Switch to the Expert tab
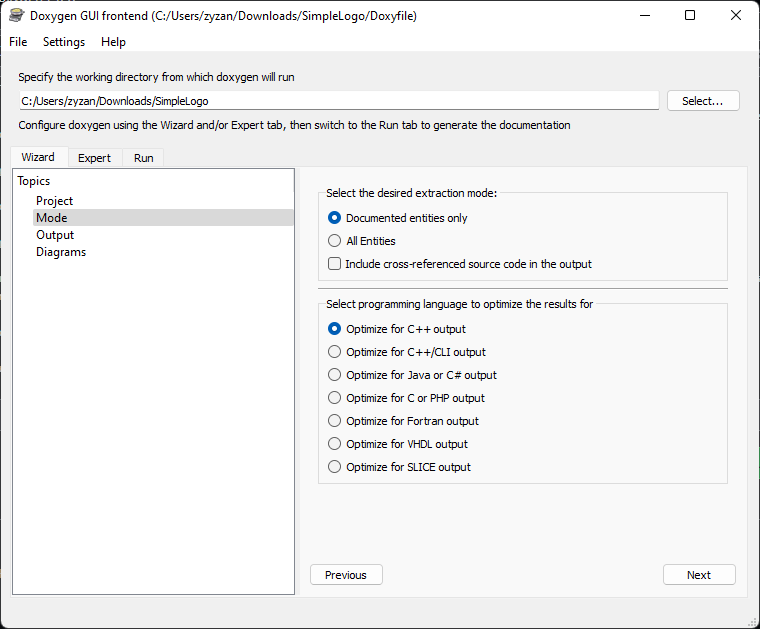The width and height of the screenshot is (760, 629). click(95, 158)
